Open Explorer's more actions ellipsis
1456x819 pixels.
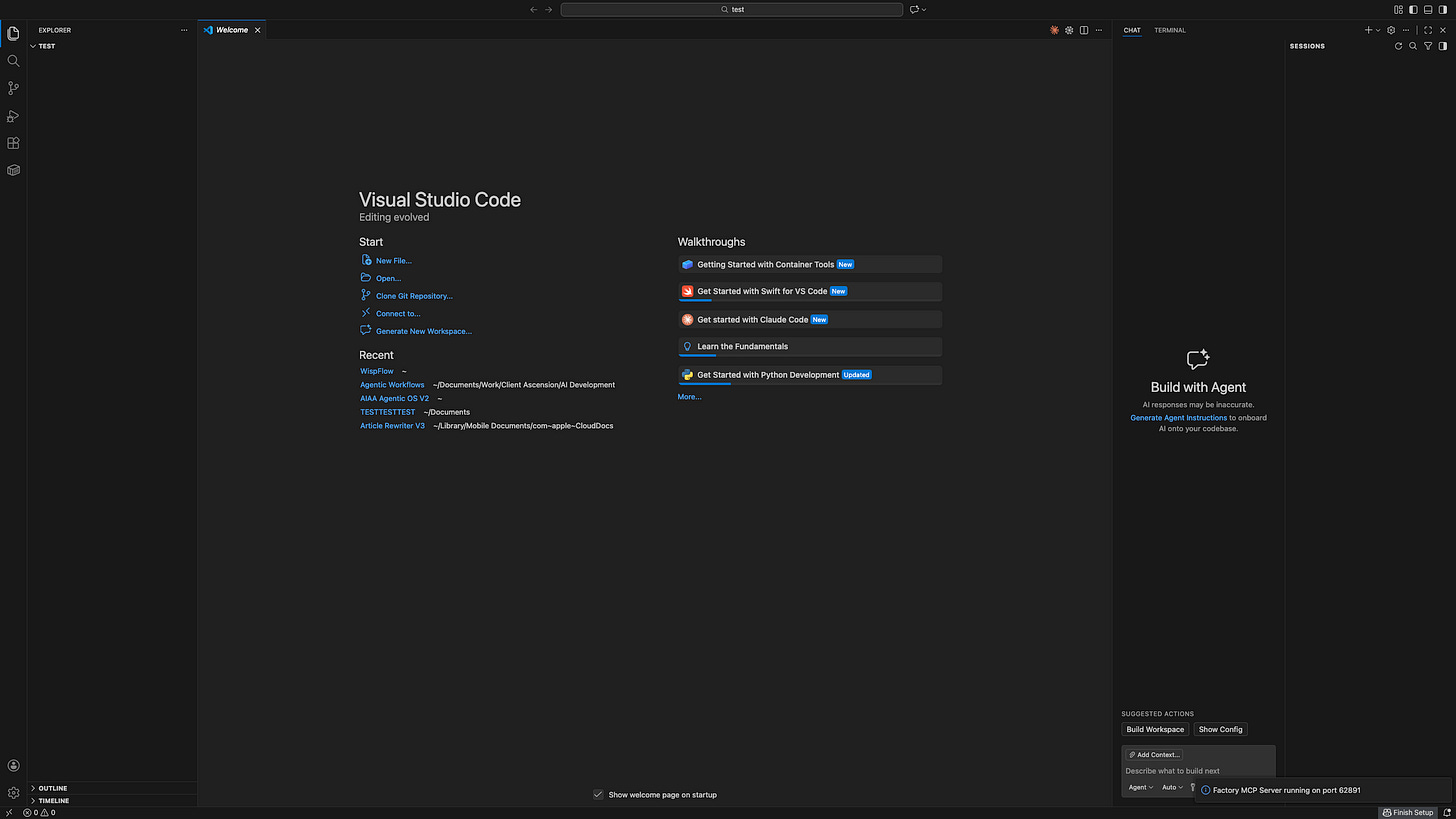[184, 30]
